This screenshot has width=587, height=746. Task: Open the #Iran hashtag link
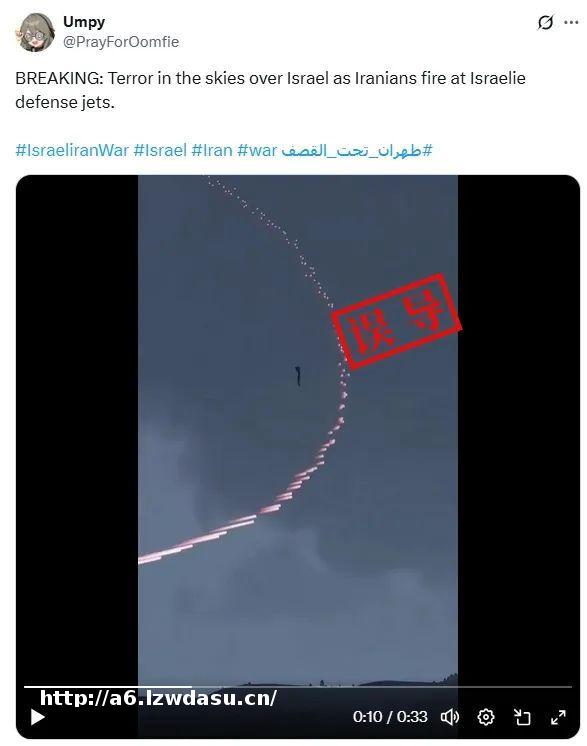(x=212, y=150)
